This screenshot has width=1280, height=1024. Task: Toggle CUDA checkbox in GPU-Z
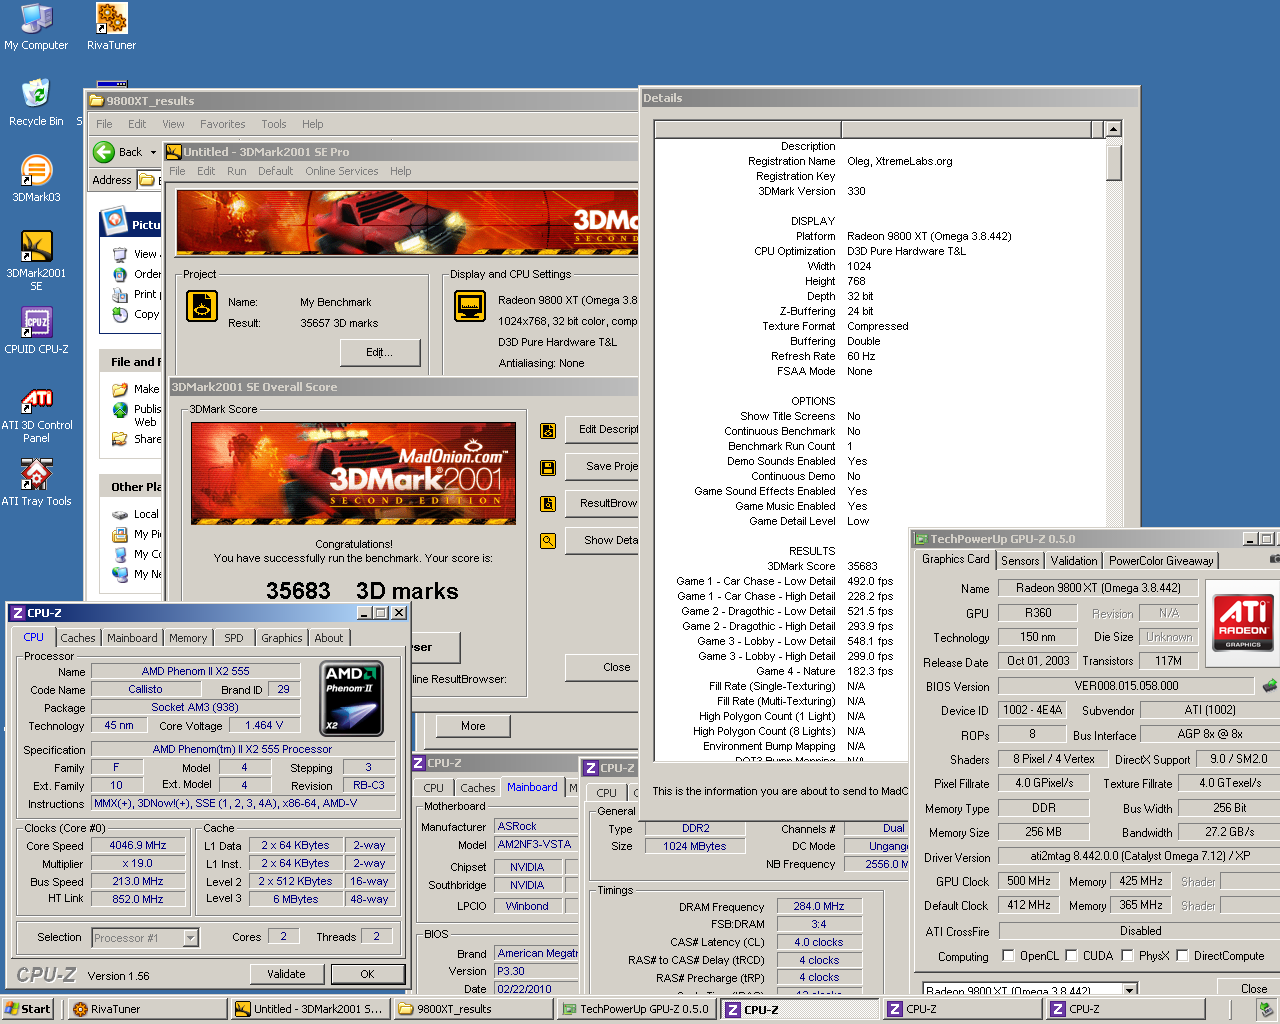point(1071,956)
